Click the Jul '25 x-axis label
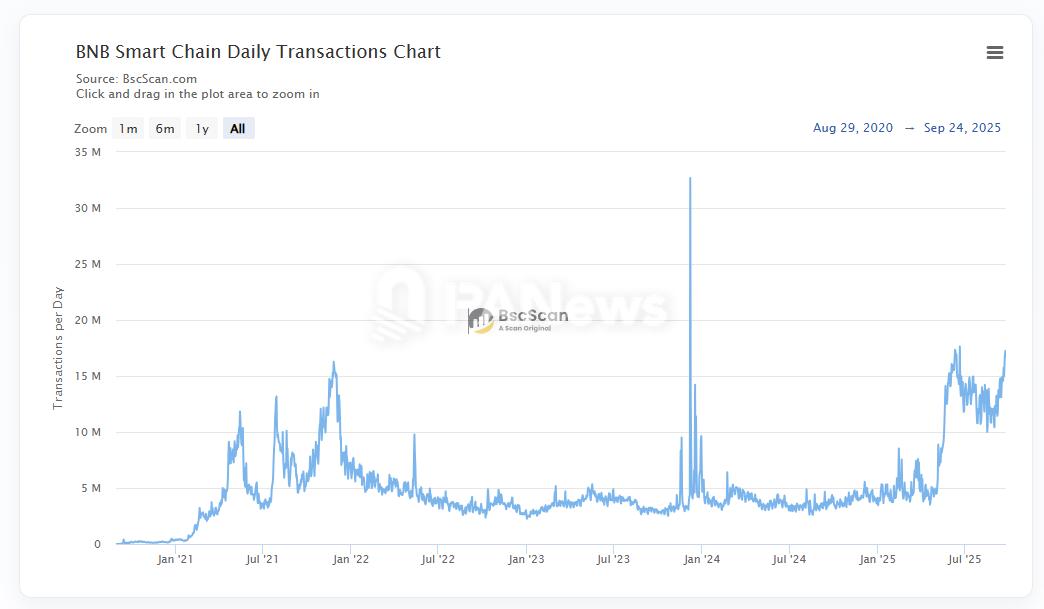 (x=964, y=559)
